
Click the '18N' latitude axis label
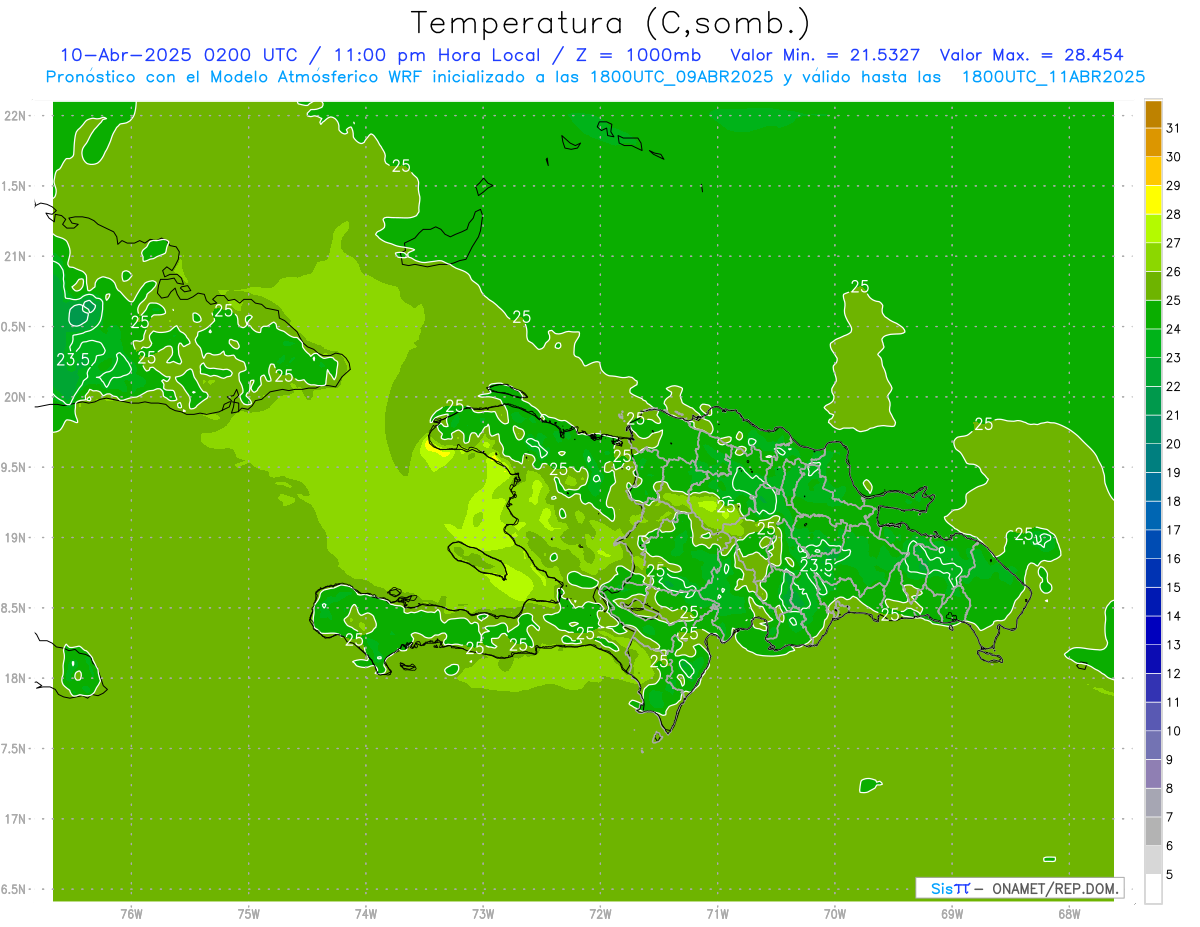pyautogui.click(x=15, y=678)
